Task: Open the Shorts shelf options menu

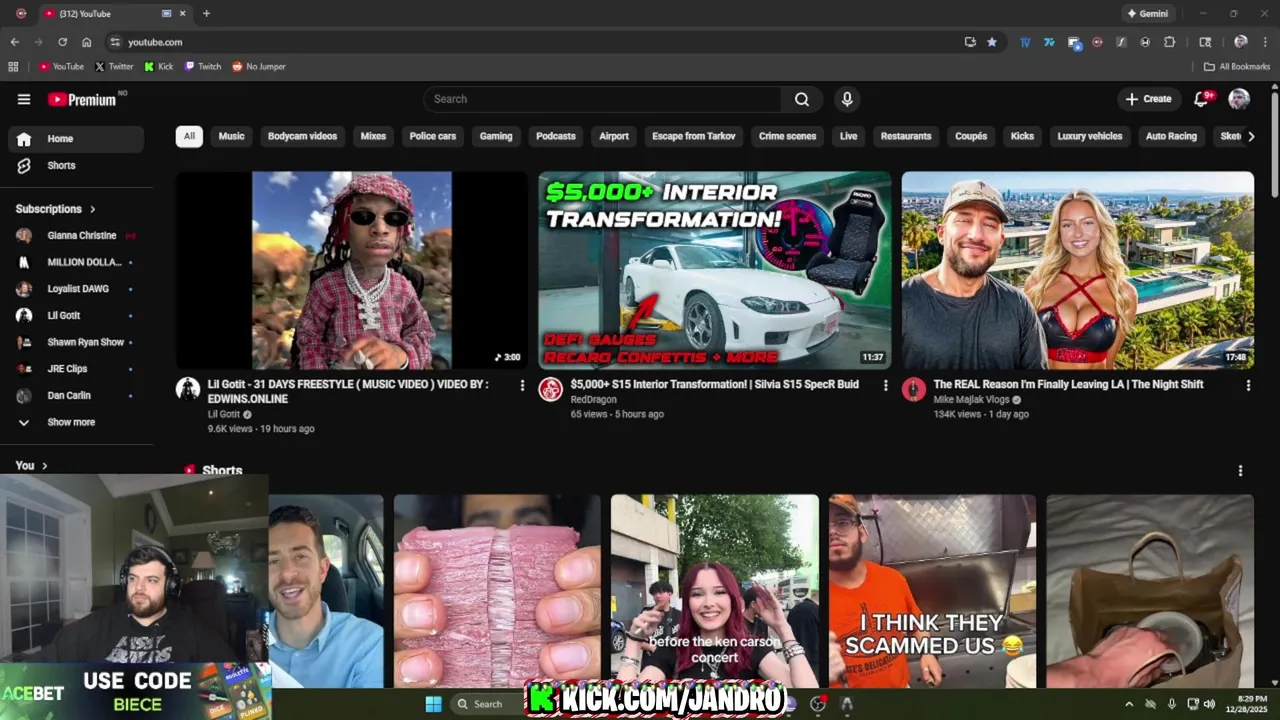Action: 1240,470
